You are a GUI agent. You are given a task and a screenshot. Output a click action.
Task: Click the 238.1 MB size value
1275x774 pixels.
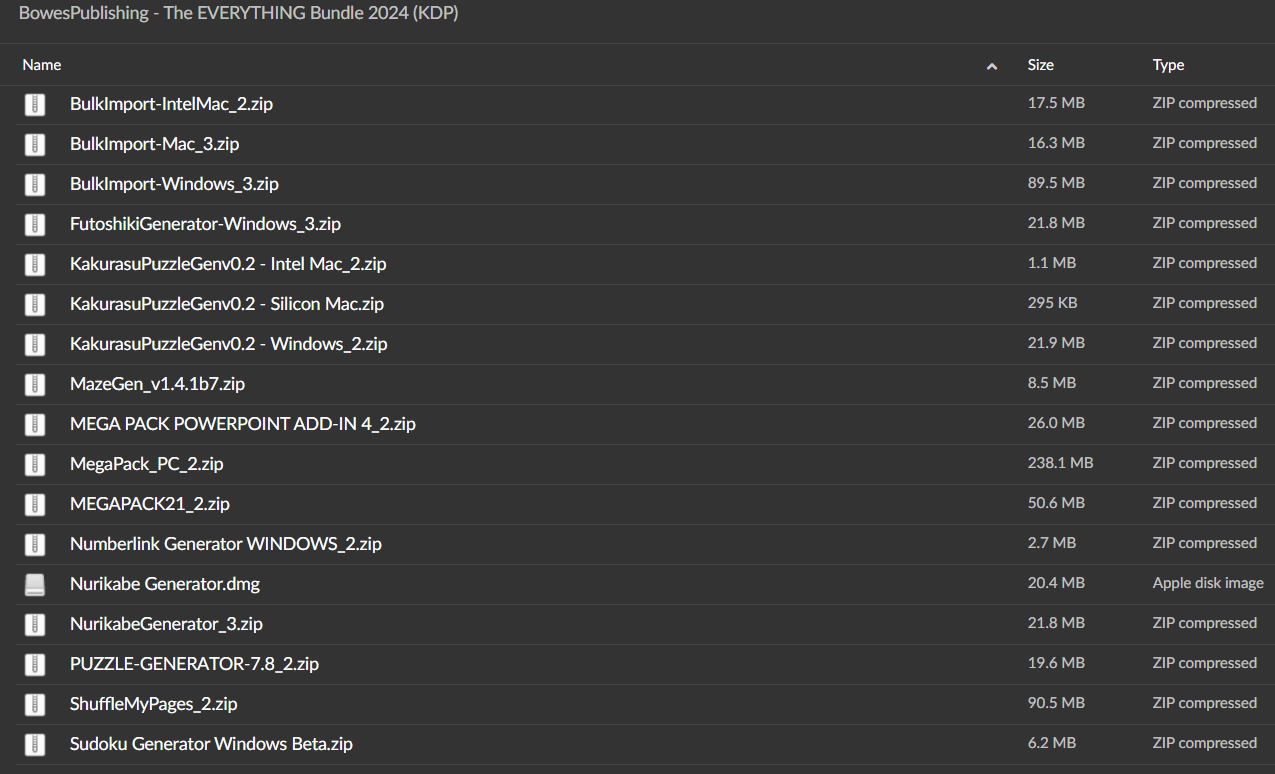coord(1061,463)
